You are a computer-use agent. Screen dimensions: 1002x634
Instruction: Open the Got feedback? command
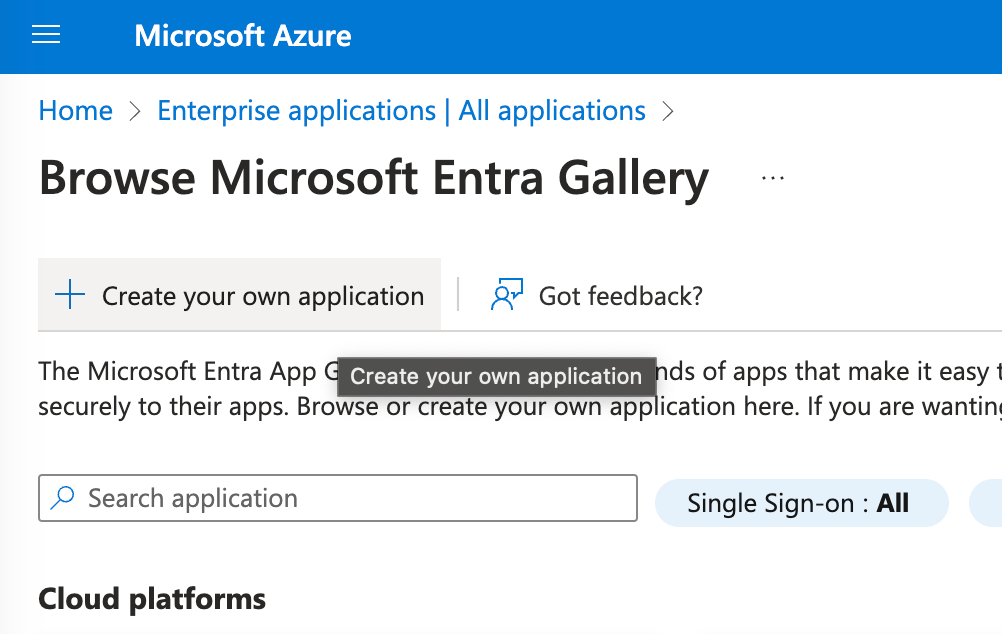pos(620,296)
